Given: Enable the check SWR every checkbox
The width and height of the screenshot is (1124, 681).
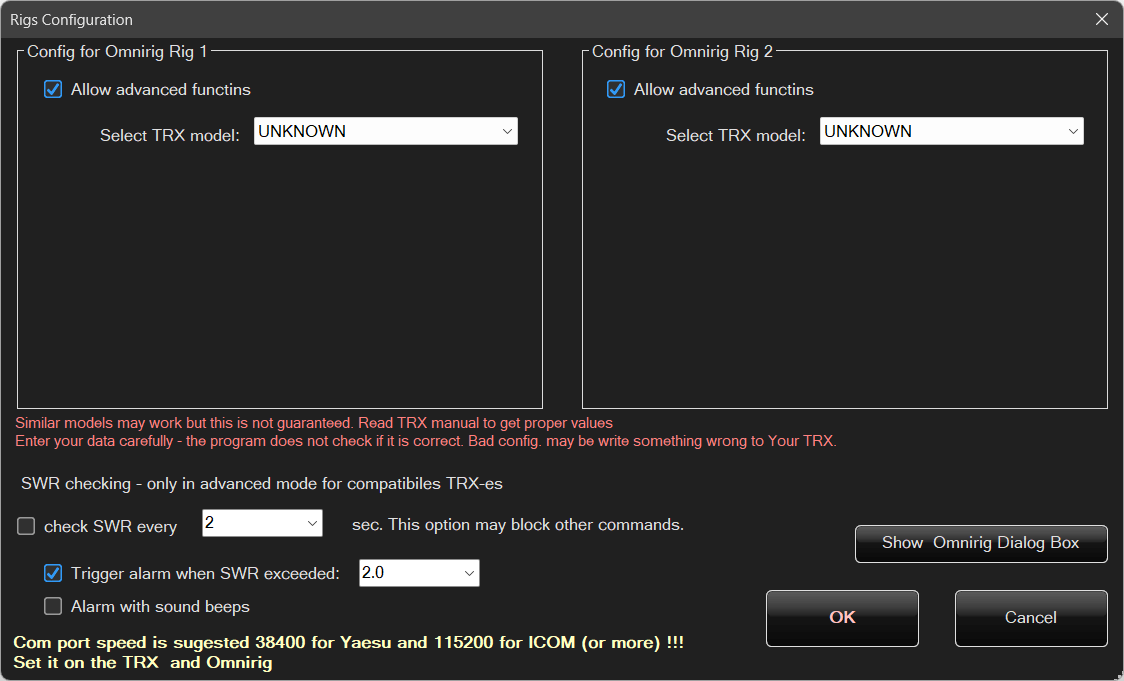Looking at the screenshot, I should (x=26, y=527).
